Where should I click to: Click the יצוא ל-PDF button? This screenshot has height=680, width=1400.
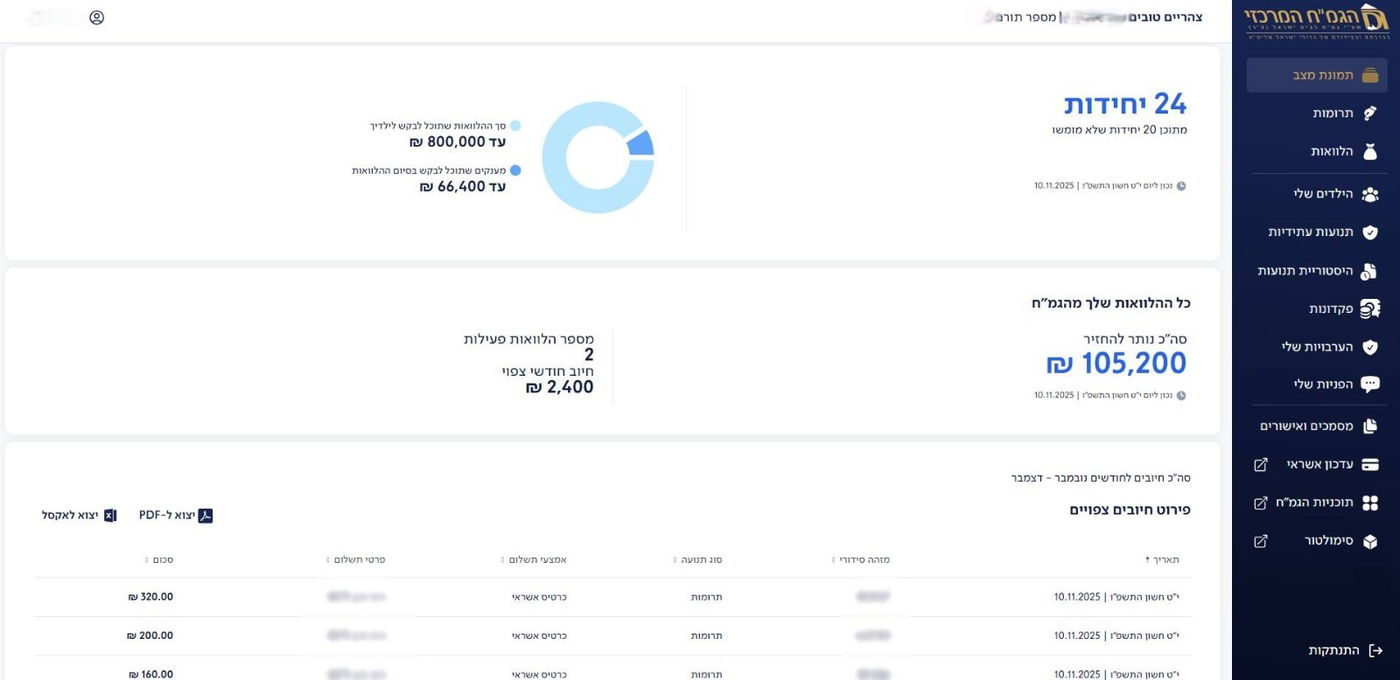point(176,516)
